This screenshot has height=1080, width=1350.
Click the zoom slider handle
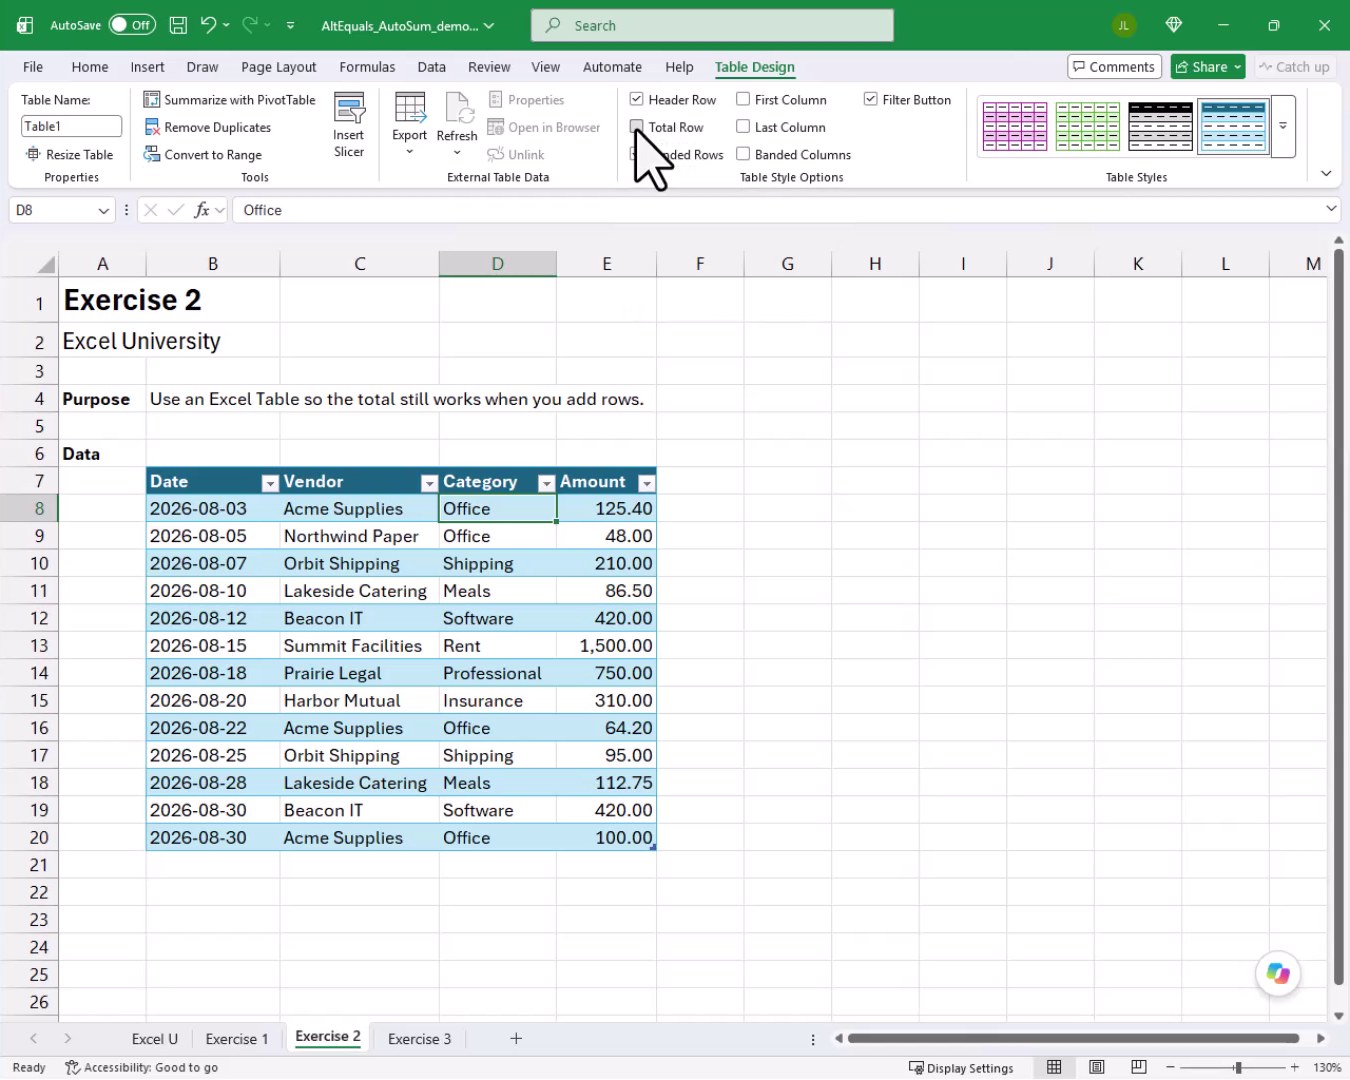coord(1238,1068)
